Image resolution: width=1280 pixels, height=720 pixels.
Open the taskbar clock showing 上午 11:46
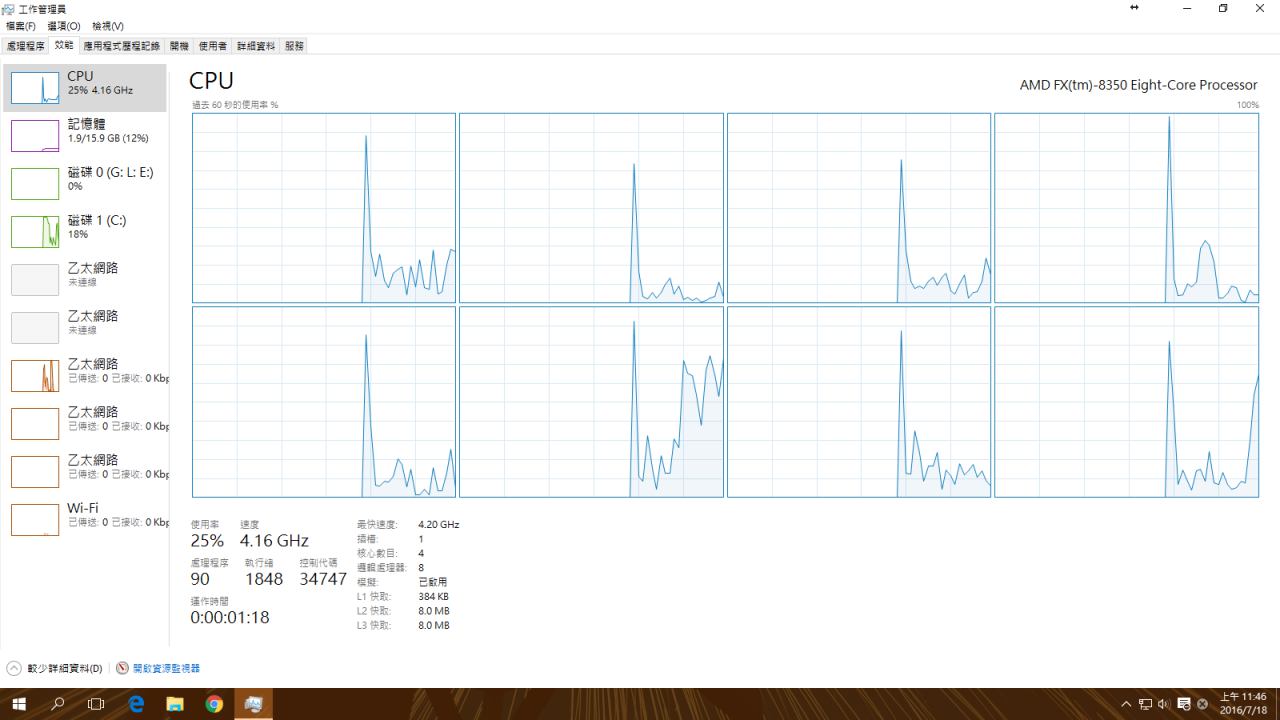[x=1243, y=704]
